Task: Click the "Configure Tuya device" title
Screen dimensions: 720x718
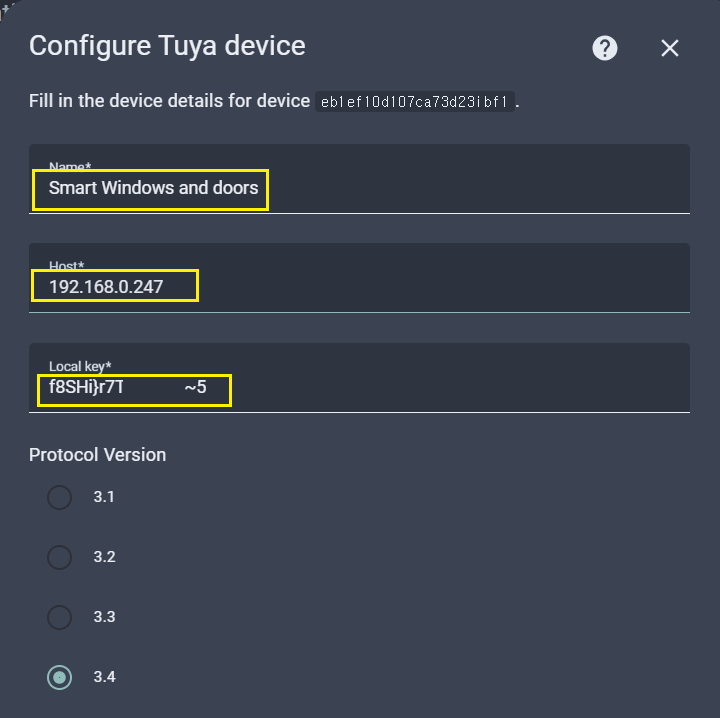Action: coord(167,46)
